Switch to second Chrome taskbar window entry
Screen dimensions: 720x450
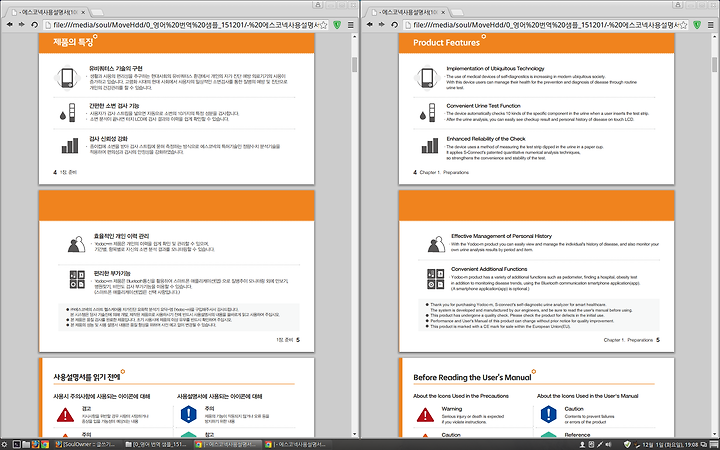click(x=297, y=444)
